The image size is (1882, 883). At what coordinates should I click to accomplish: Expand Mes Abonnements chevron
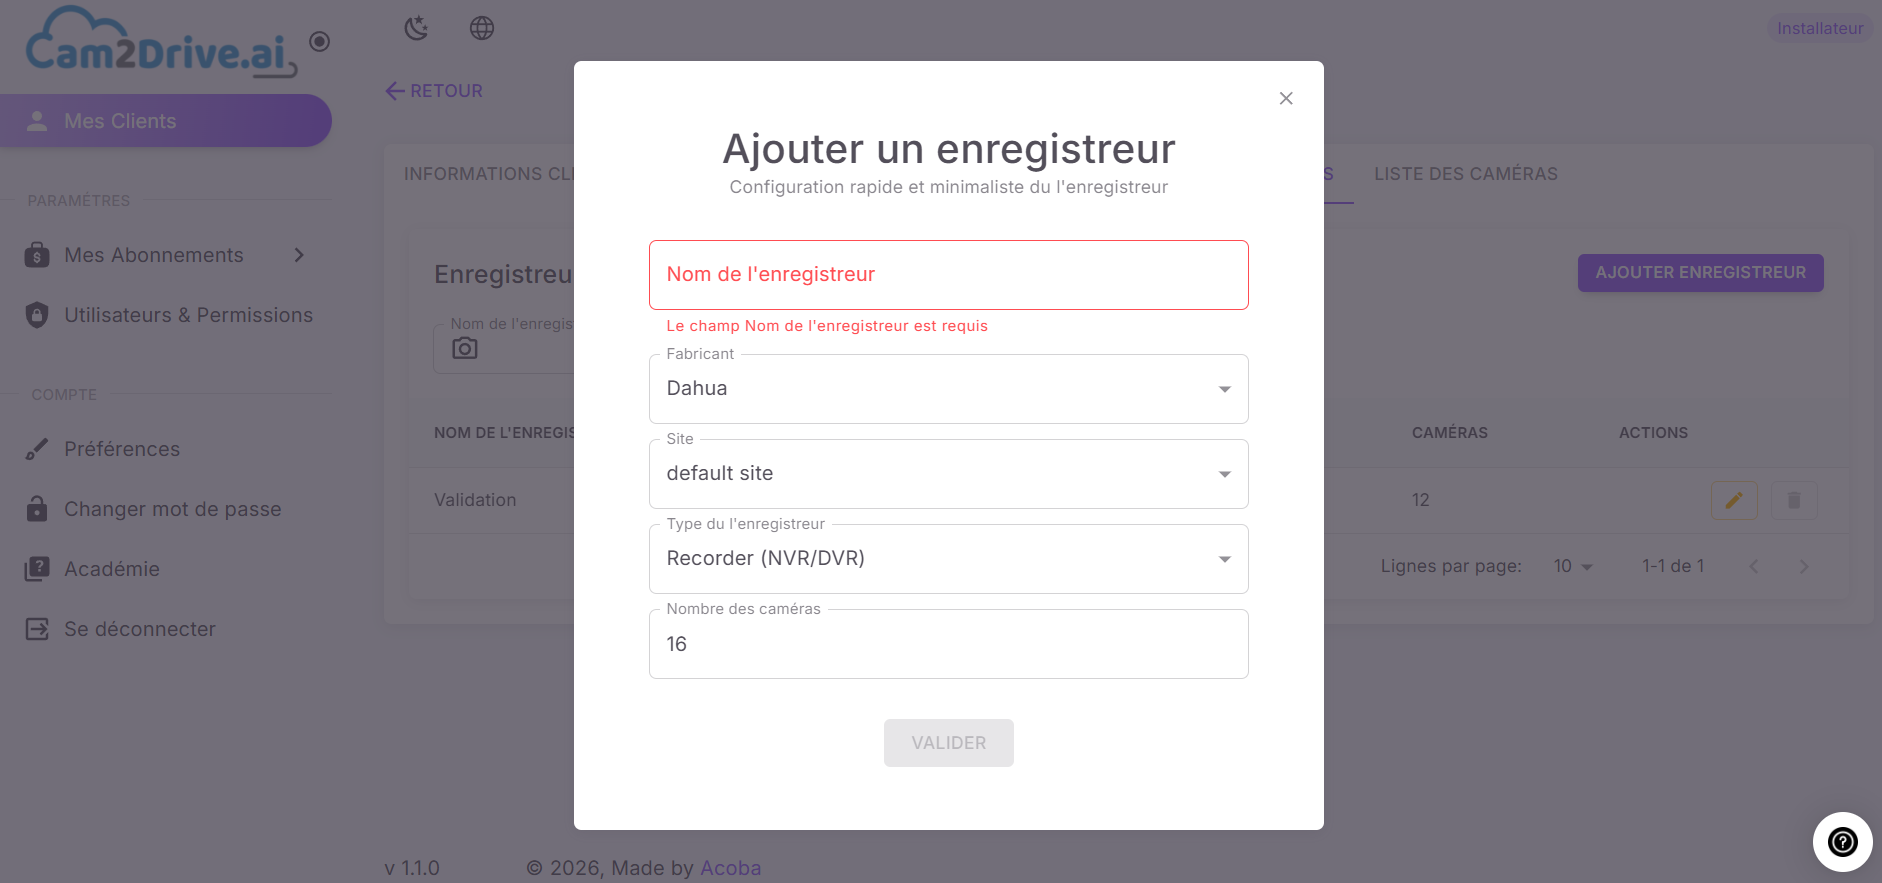[299, 255]
